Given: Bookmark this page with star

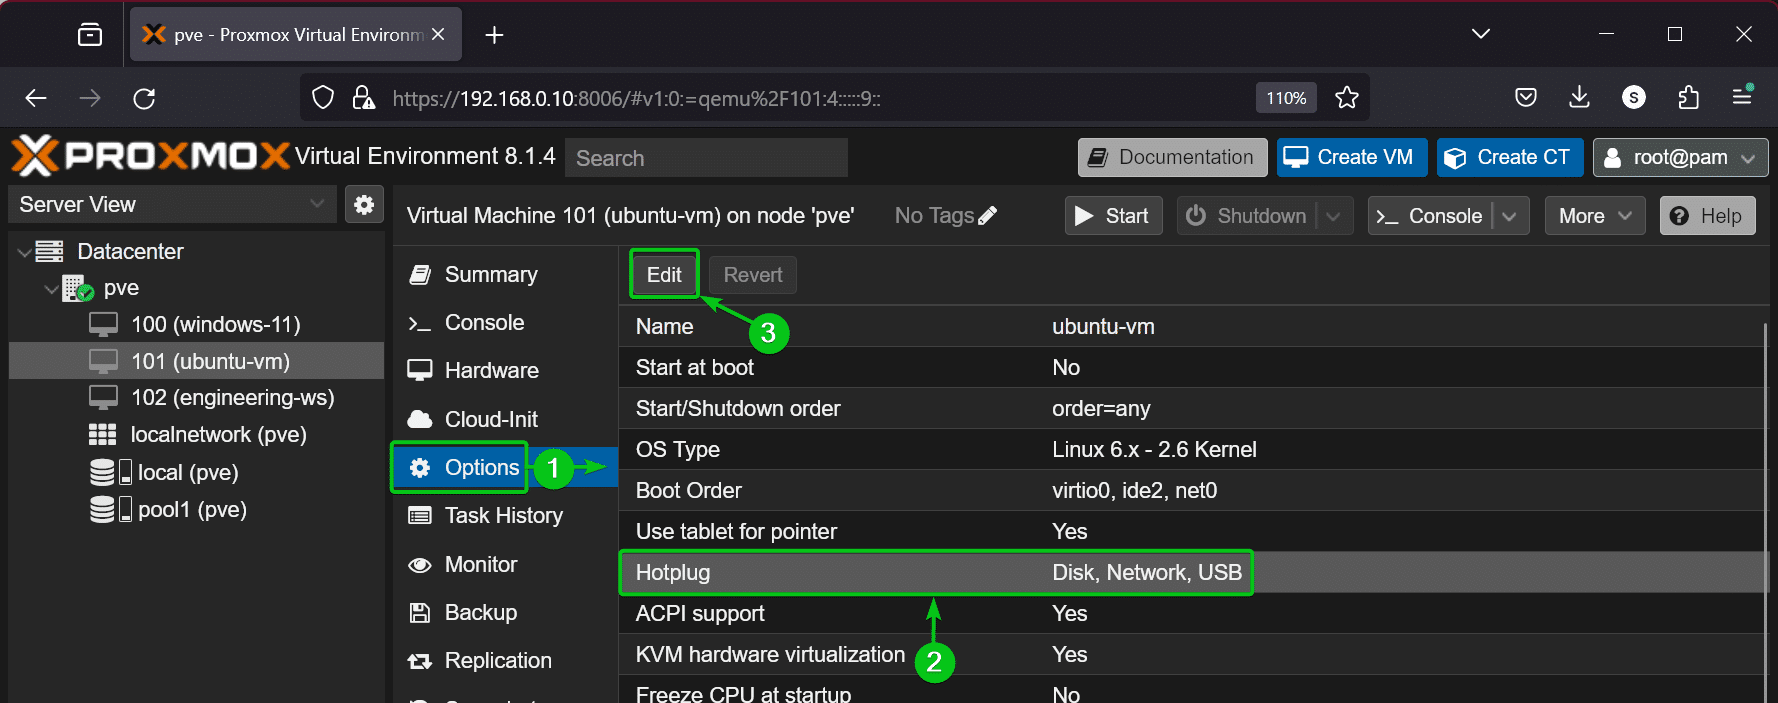Looking at the screenshot, I should 1347,98.
